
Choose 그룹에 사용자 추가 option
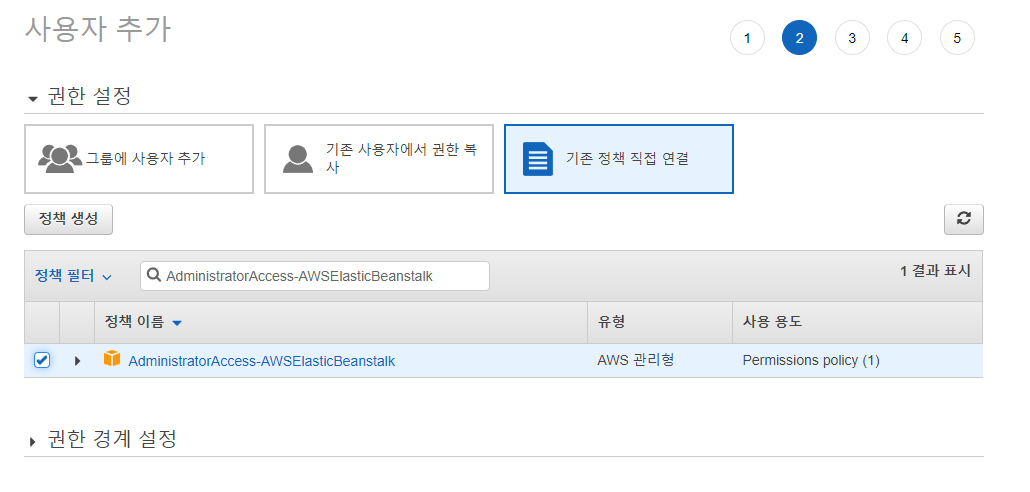(139, 159)
